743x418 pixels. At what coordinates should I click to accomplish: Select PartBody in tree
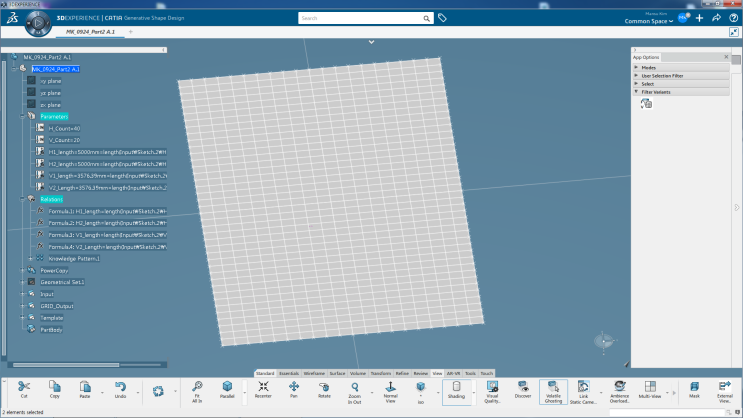[51, 330]
